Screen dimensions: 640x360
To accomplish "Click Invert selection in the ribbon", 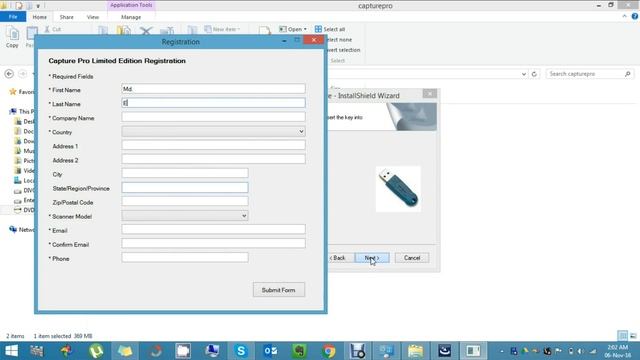I will click(344, 50).
